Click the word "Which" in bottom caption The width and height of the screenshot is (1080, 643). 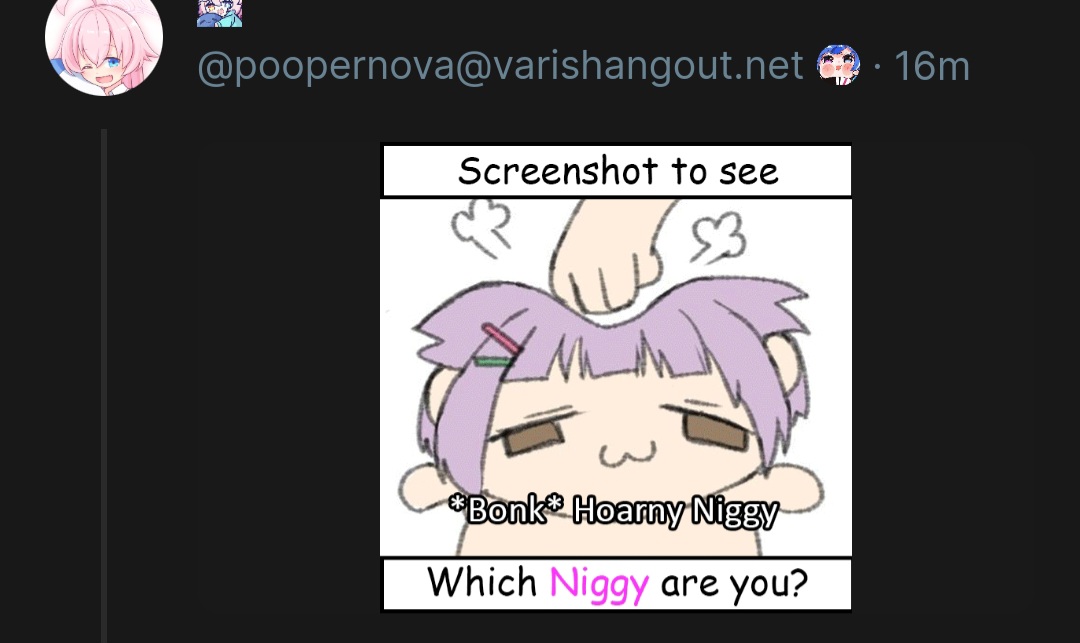pyautogui.click(x=482, y=582)
